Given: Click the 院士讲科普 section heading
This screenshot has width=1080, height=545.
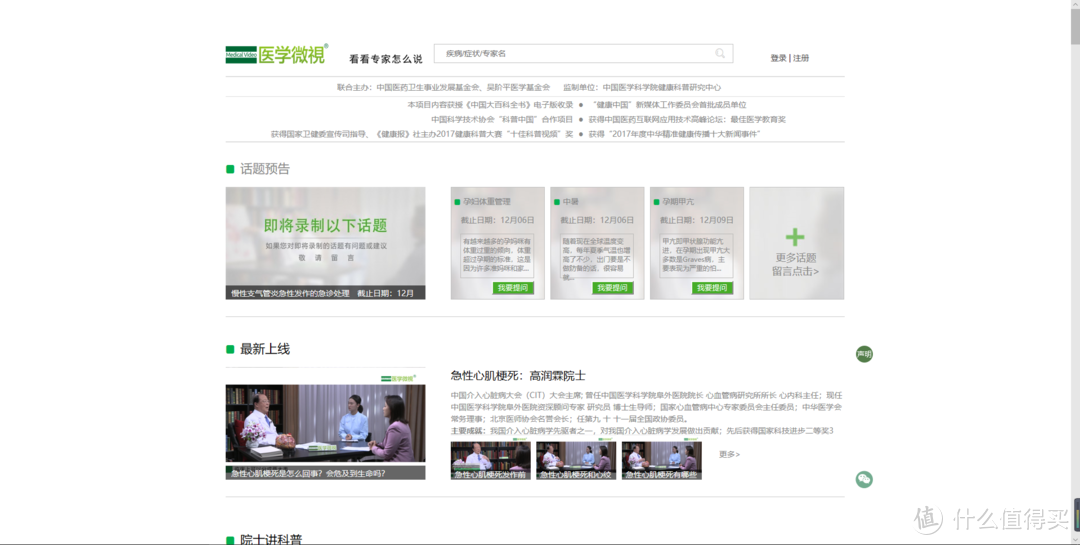Looking at the screenshot, I should click(x=271, y=539).
